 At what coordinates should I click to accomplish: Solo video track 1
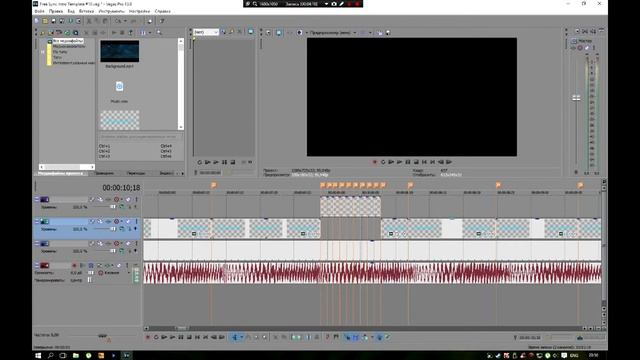136,199
